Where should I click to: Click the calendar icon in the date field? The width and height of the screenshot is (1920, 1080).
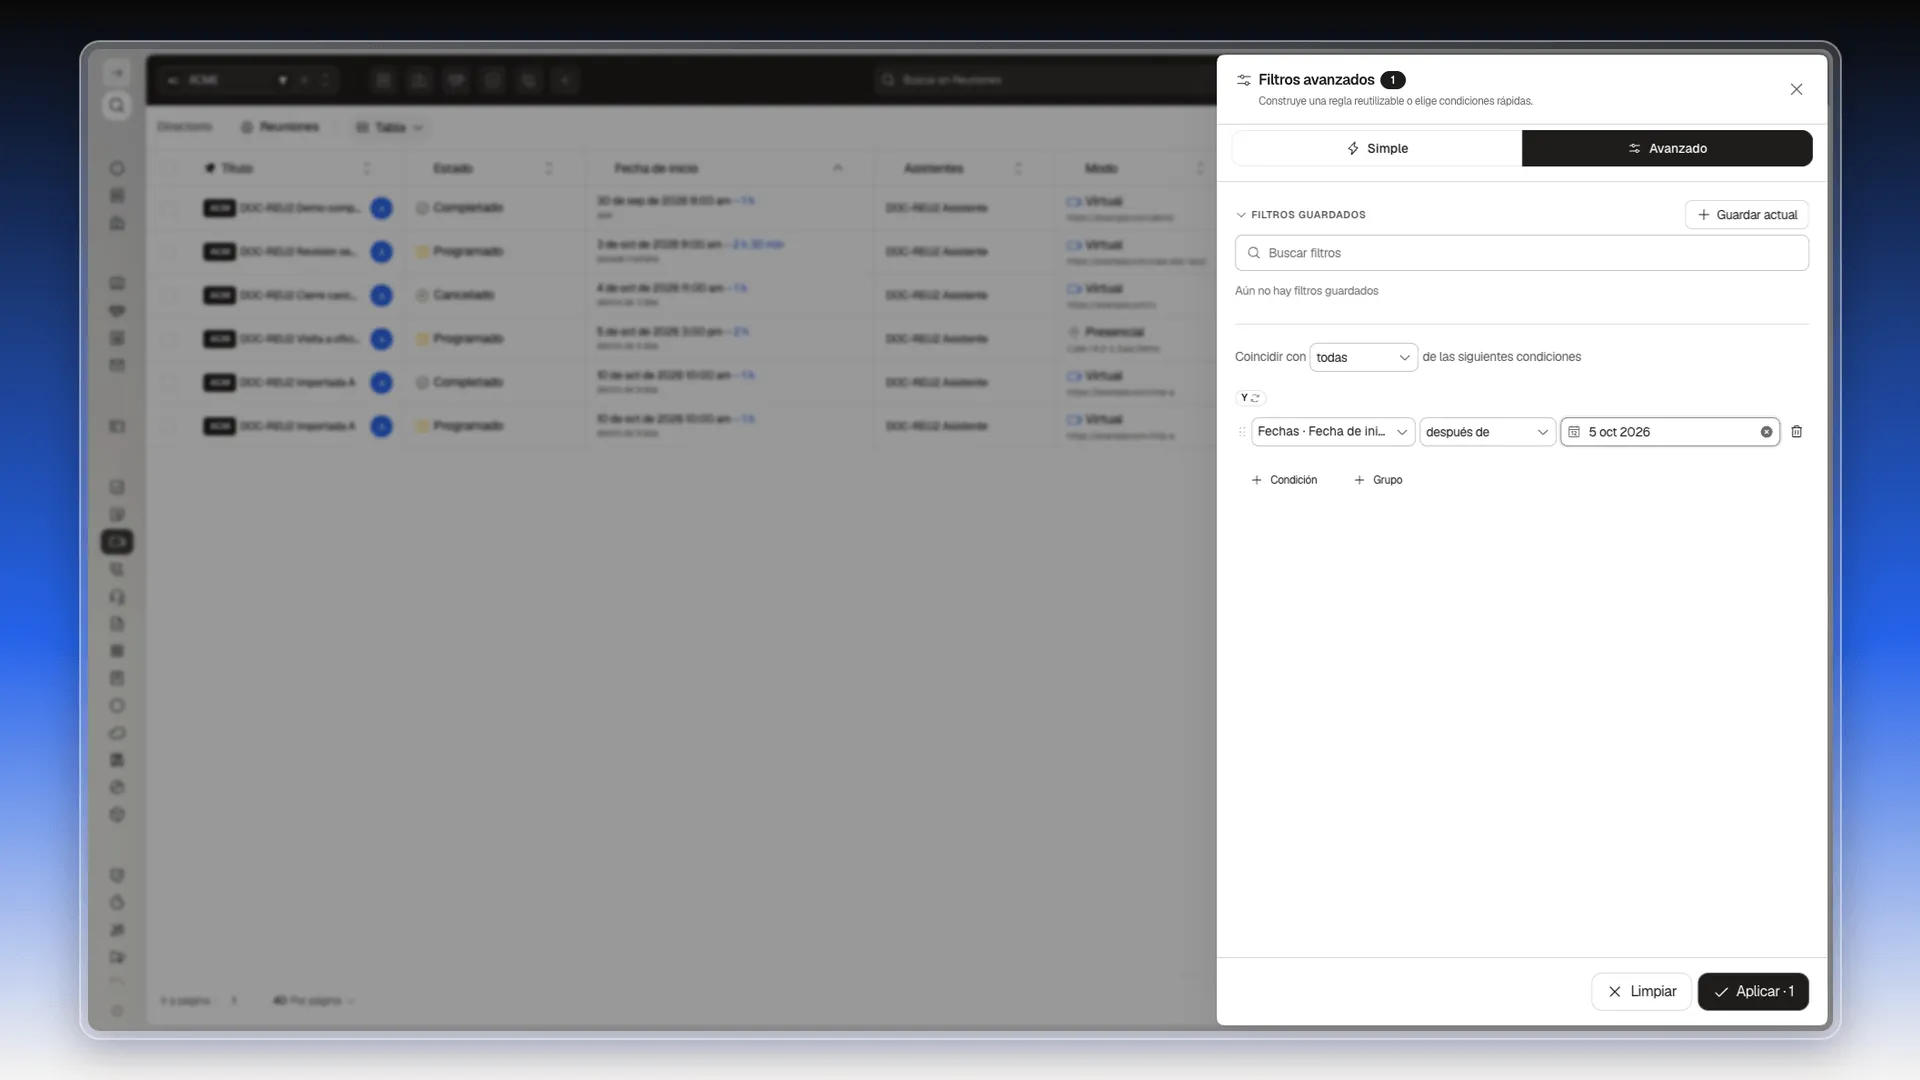click(1574, 432)
